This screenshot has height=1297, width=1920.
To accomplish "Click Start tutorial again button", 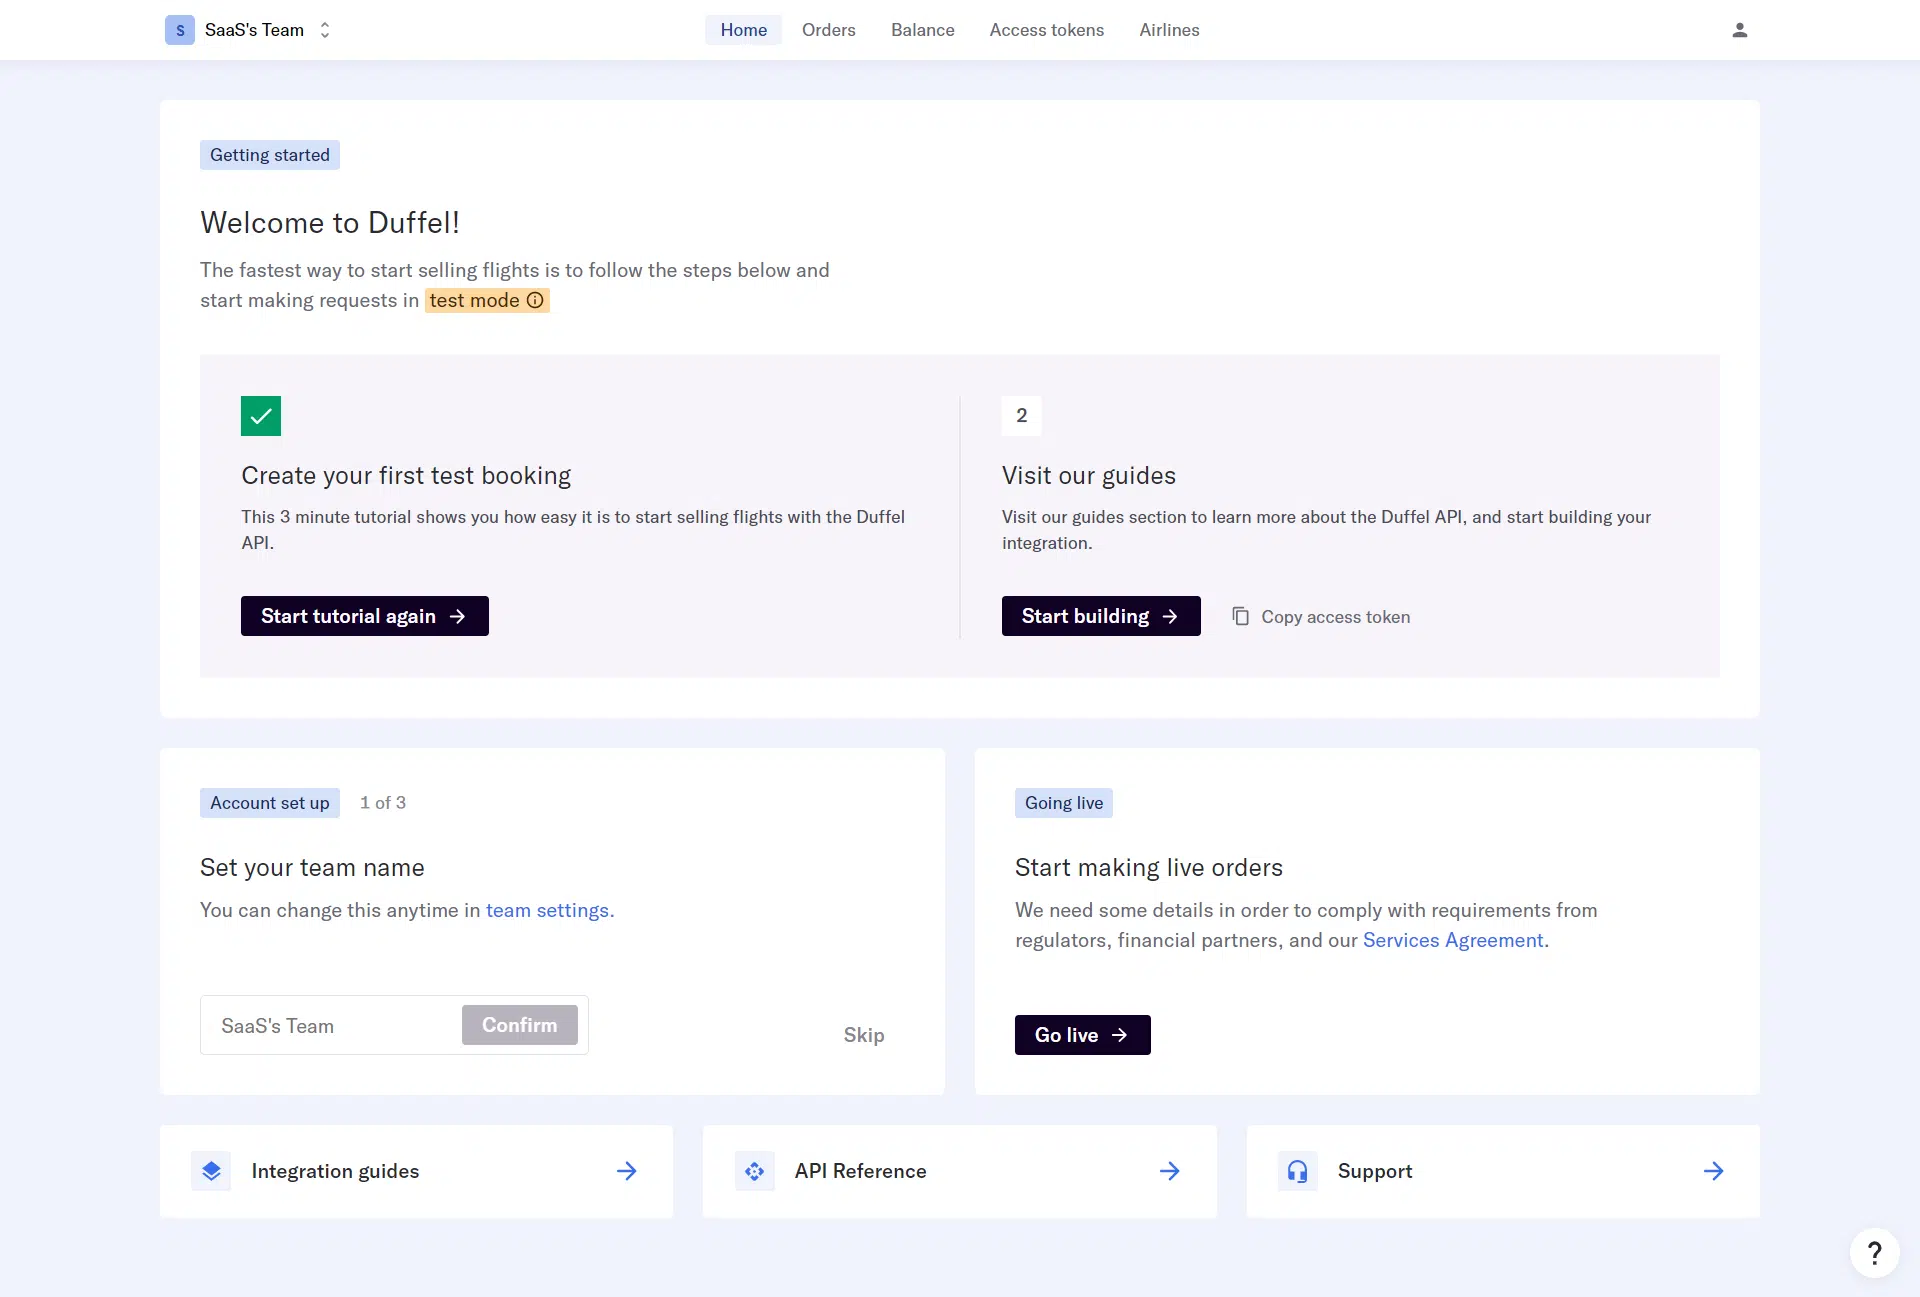I will (x=365, y=616).
